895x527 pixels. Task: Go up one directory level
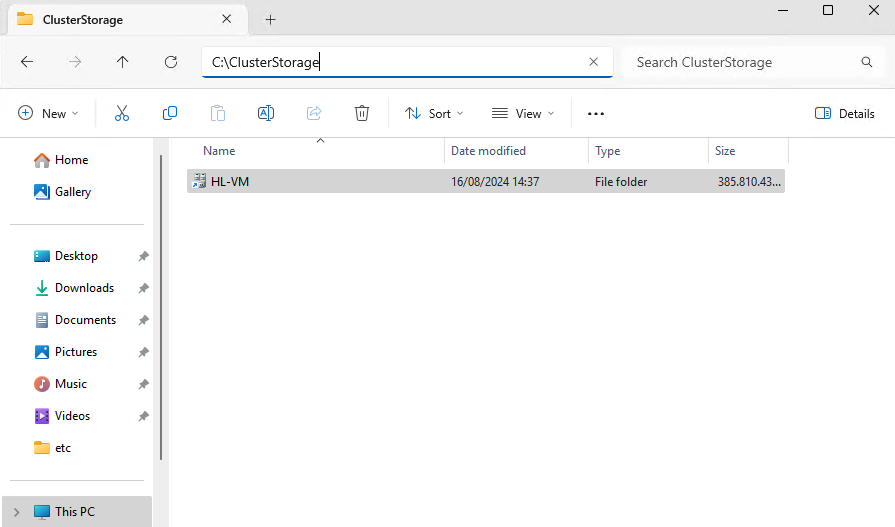point(123,62)
